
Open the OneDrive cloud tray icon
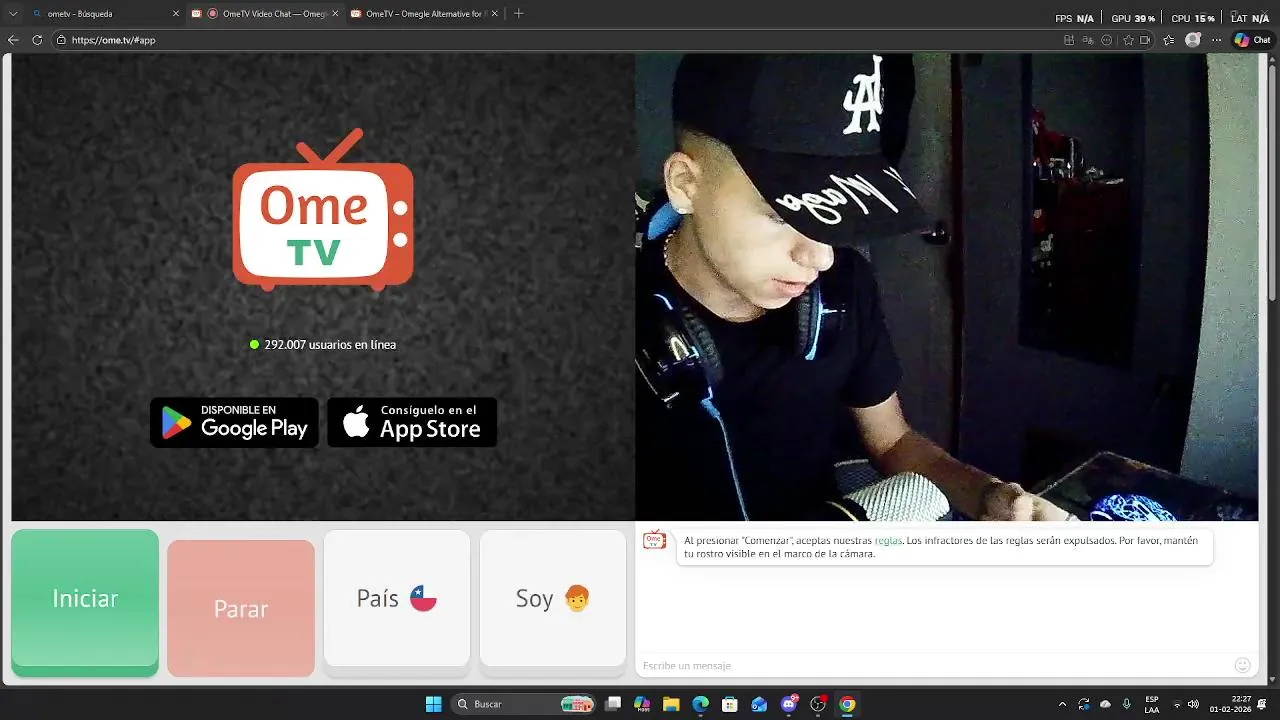pos(1105,704)
